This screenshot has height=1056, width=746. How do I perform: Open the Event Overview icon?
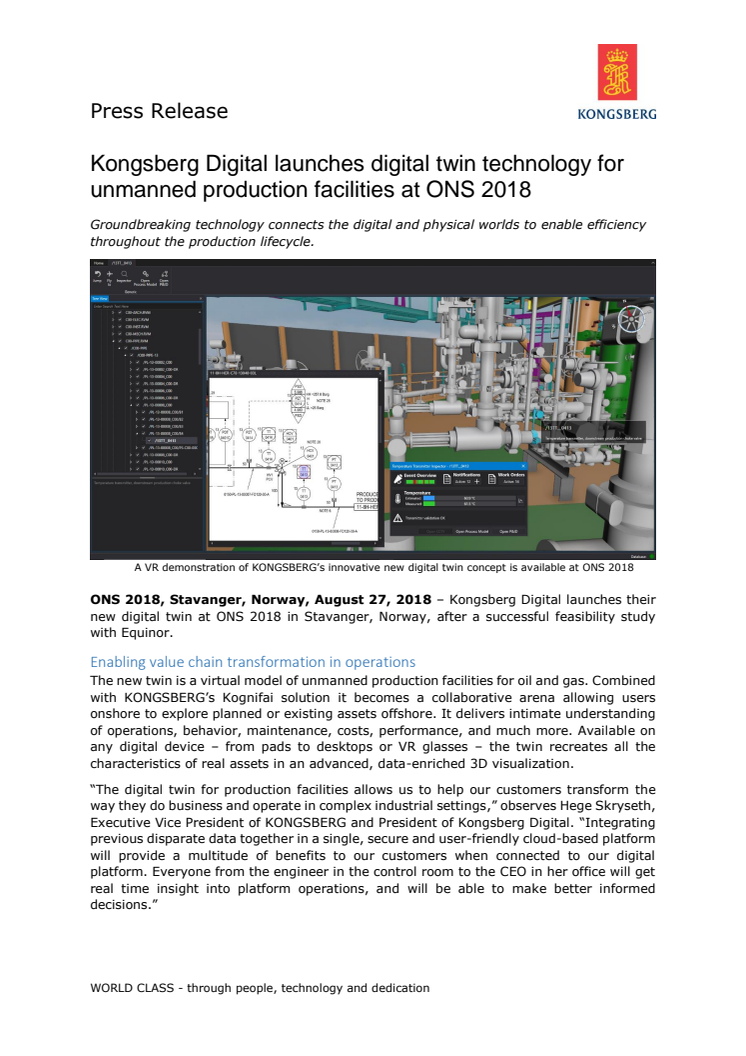(x=398, y=480)
